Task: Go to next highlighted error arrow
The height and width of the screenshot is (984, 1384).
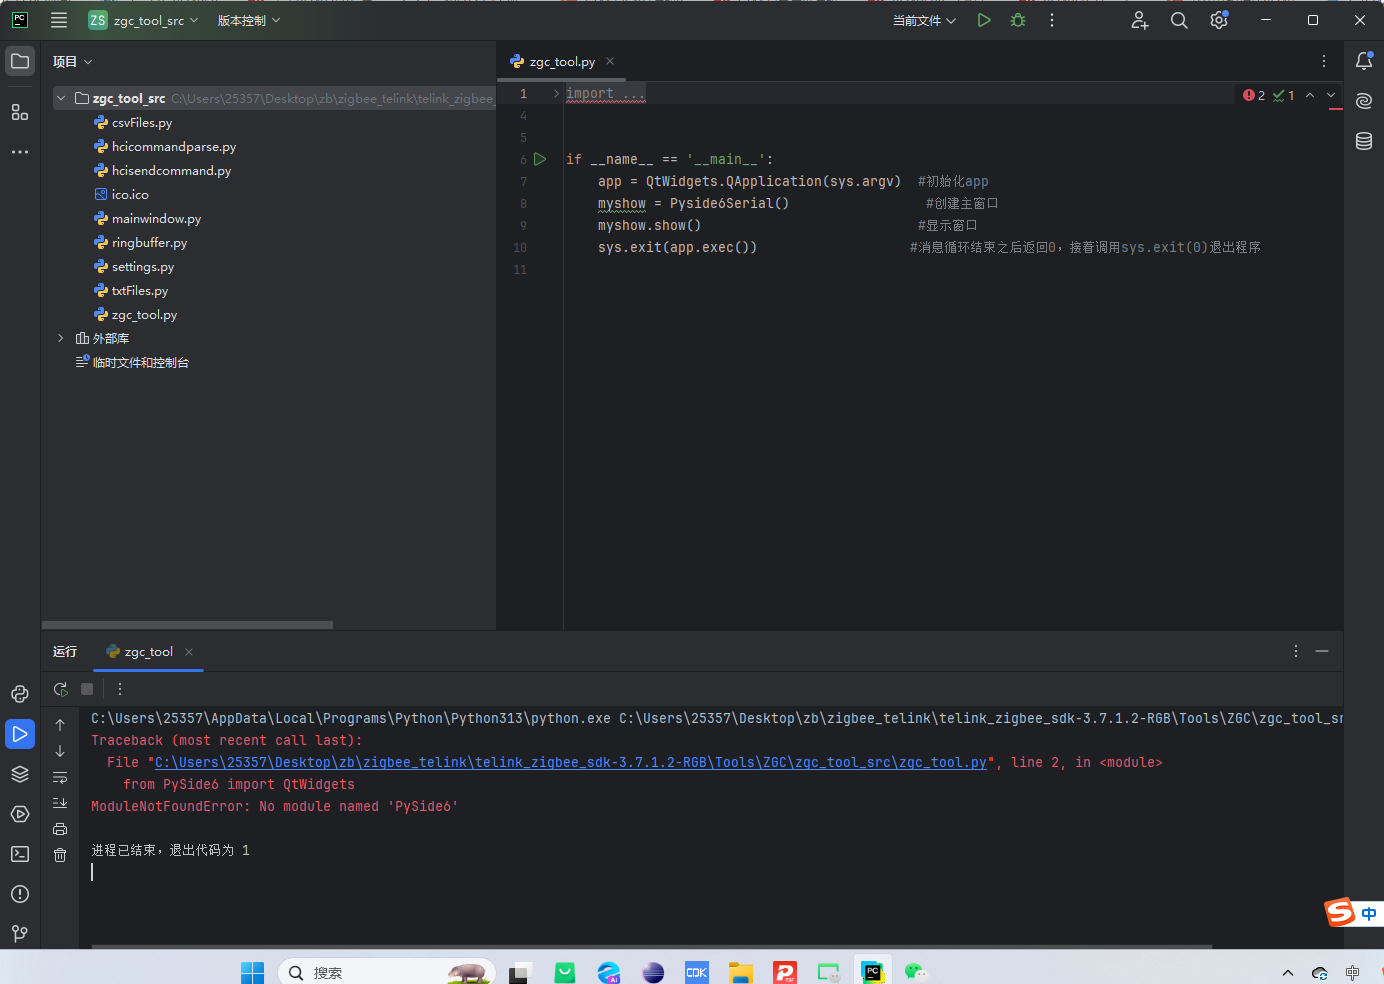Action: pos(1331,95)
